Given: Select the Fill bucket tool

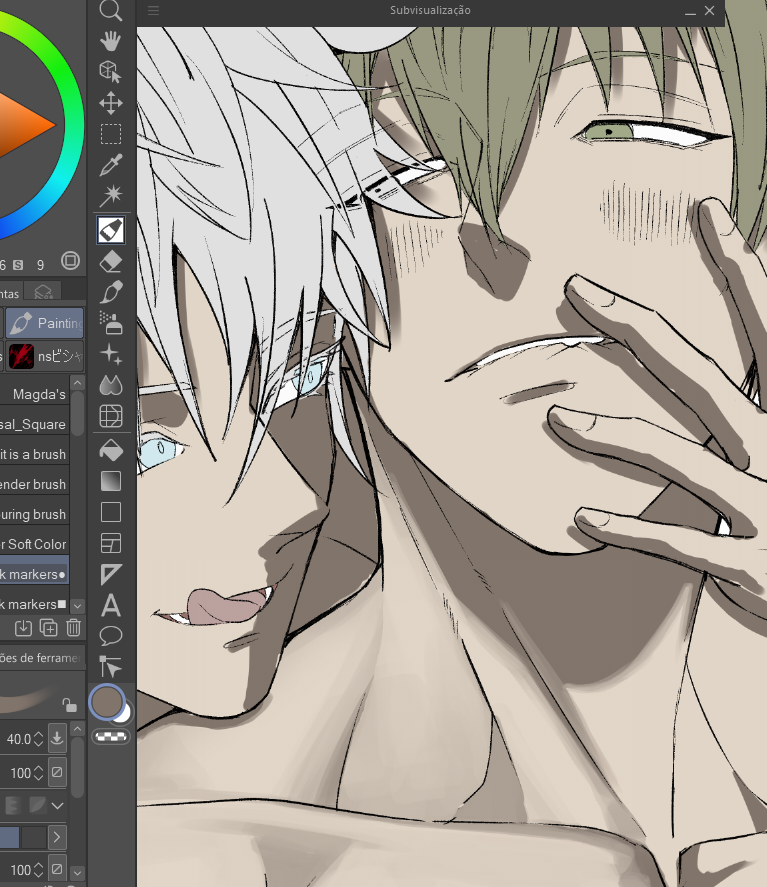Looking at the screenshot, I should pyautogui.click(x=110, y=451).
